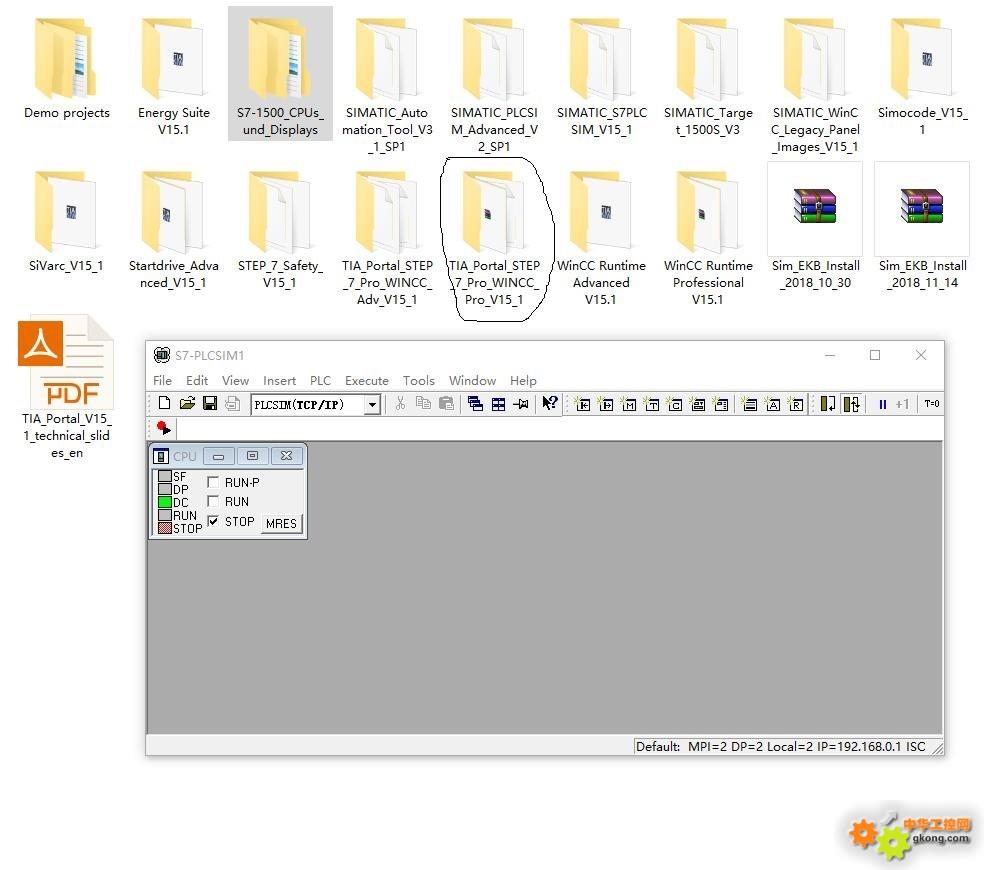Click the Cut scissors toolbar icon

click(x=400, y=404)
